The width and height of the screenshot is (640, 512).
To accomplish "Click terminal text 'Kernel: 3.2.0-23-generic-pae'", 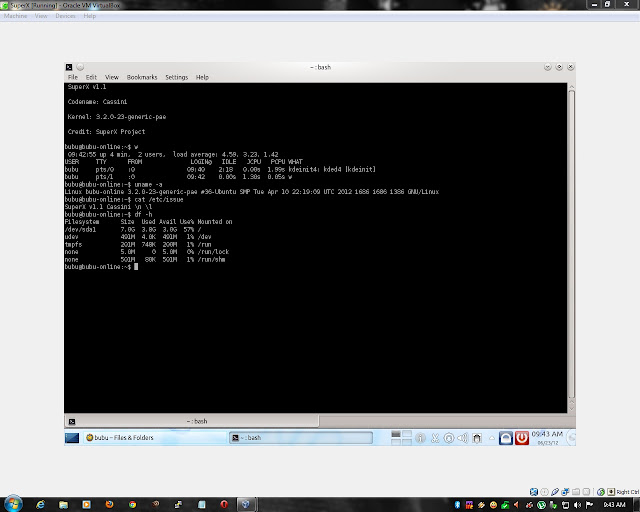I will click(117, 117).
